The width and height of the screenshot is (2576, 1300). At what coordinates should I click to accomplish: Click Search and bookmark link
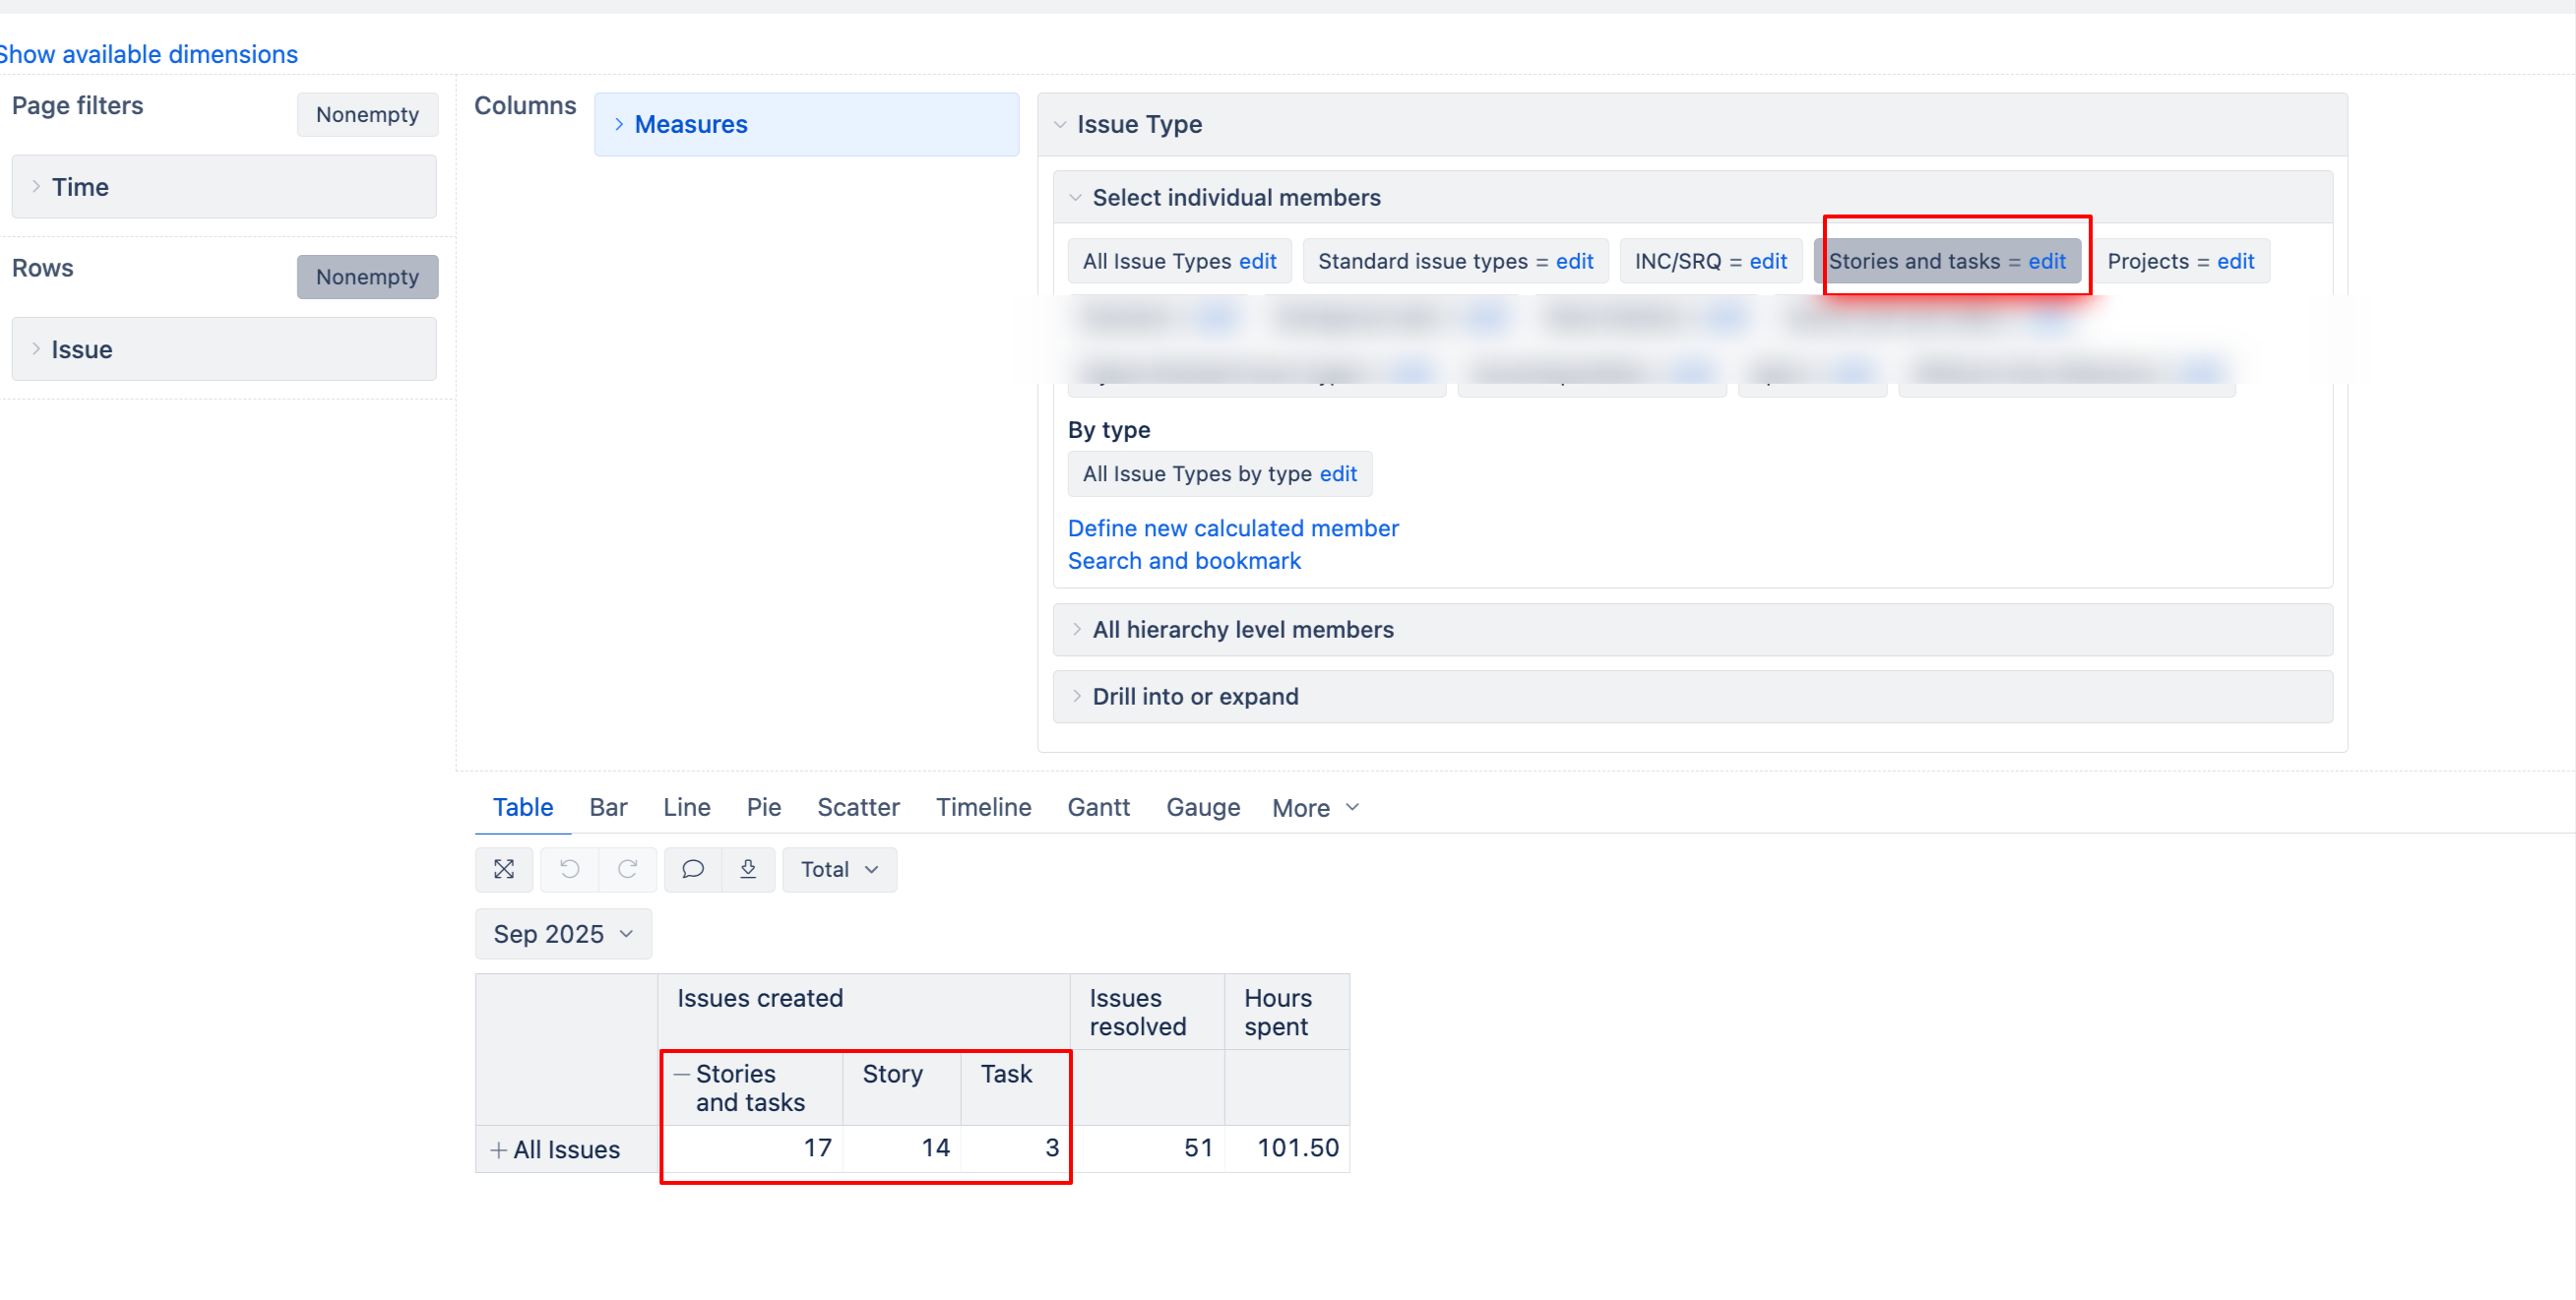1184,561
